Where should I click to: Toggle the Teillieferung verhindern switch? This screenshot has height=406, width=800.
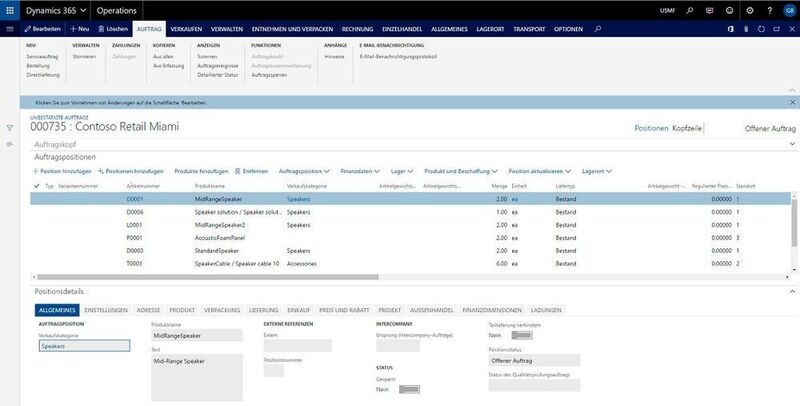pos(520,336)
